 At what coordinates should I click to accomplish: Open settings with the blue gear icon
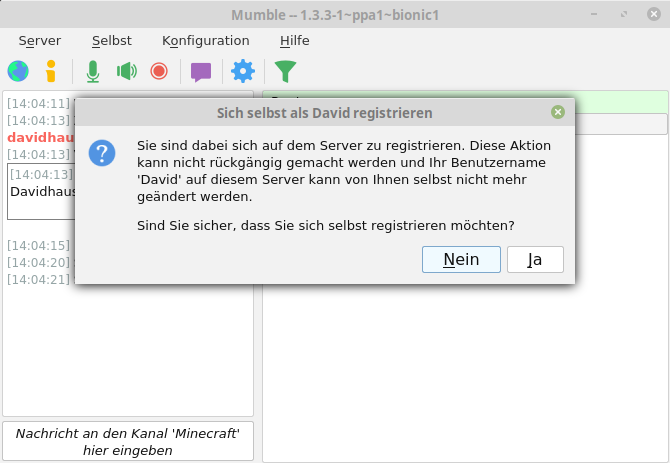243,71
